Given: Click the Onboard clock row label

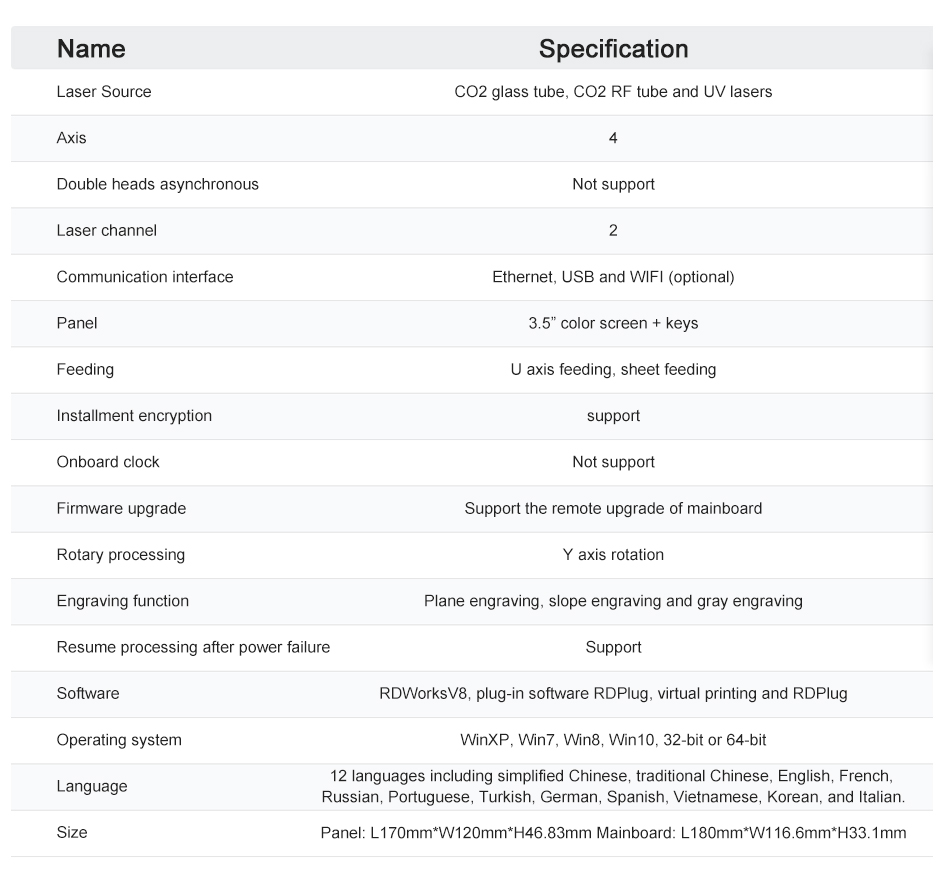Looking at the screenshot, I should pyautogui.click(x=108, y=462).
